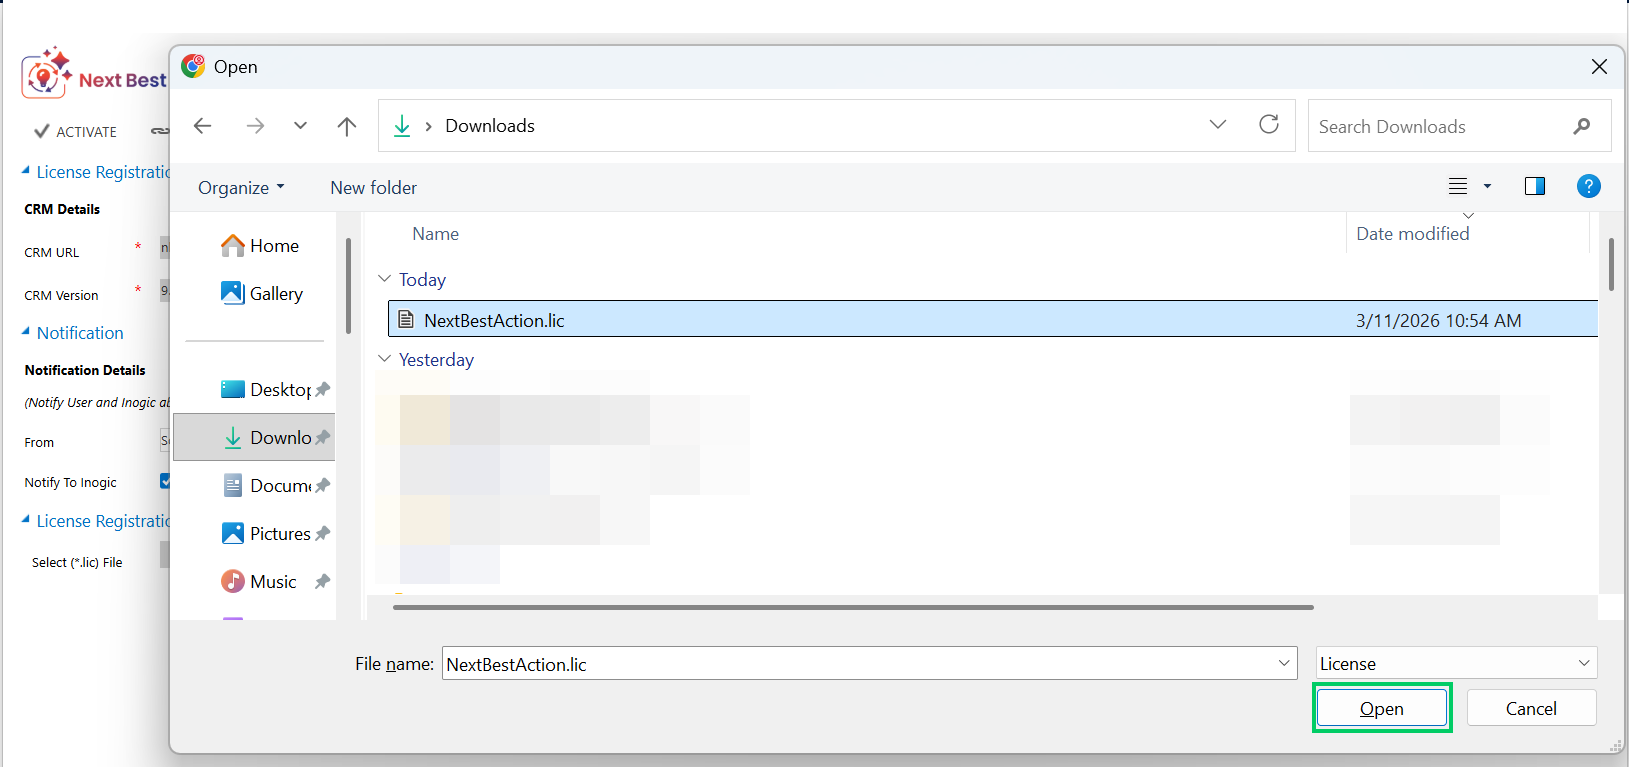Click the Open button
The height and width of the screenshot is (767, 1629).
(x=1381, y=709)
